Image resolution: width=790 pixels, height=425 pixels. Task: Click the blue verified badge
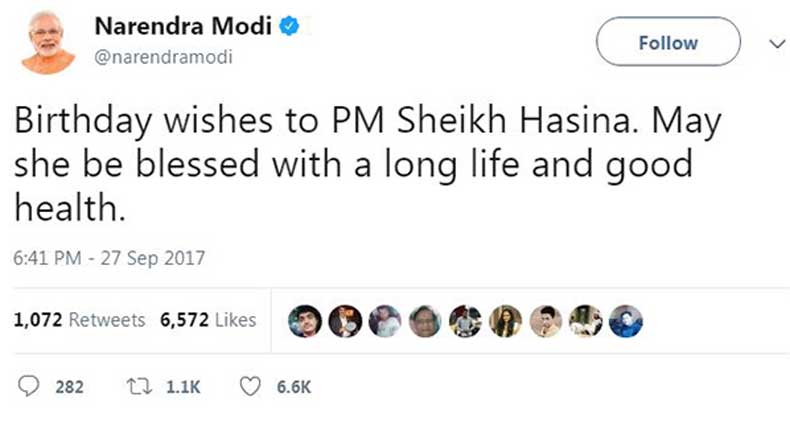289,28
